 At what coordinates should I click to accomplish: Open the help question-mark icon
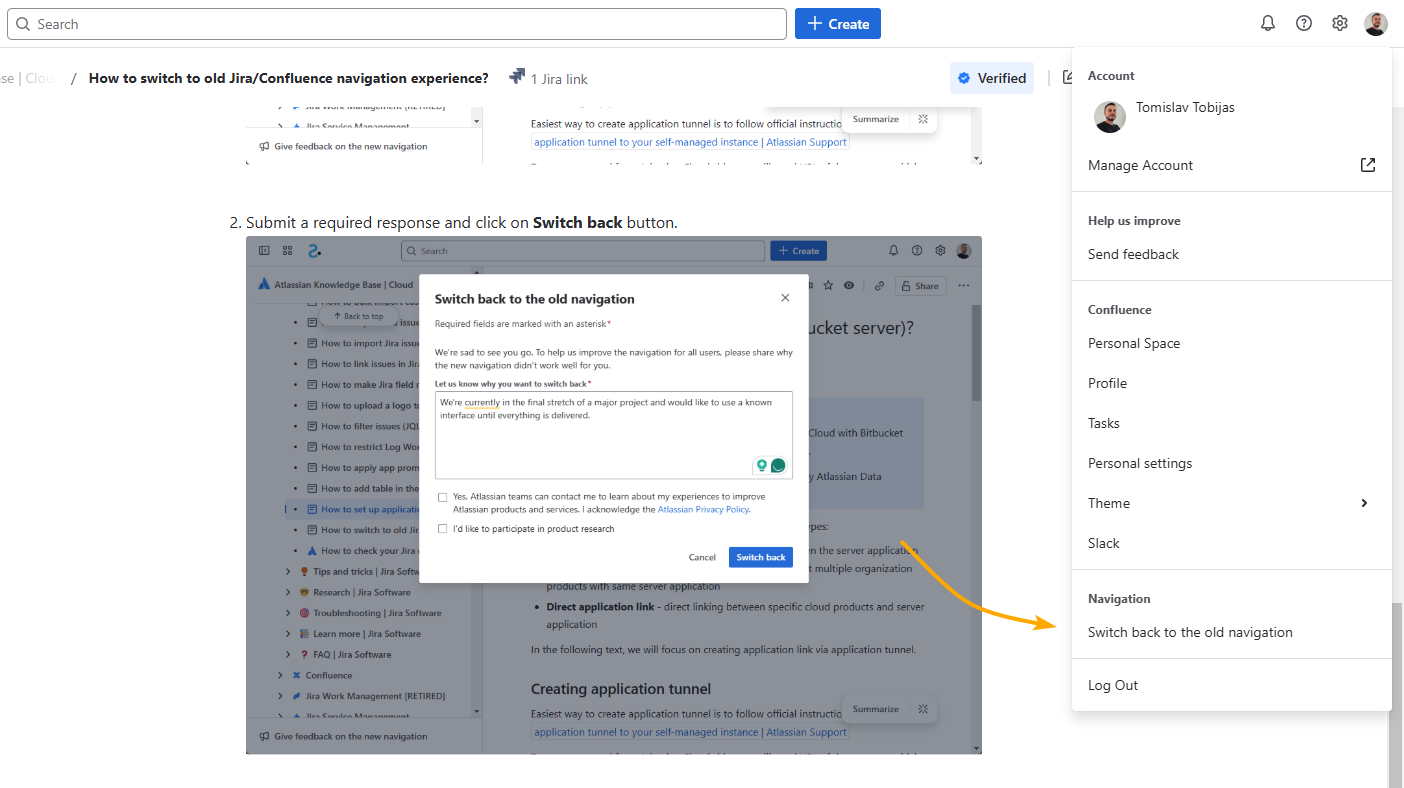(x=1303, y=22)
